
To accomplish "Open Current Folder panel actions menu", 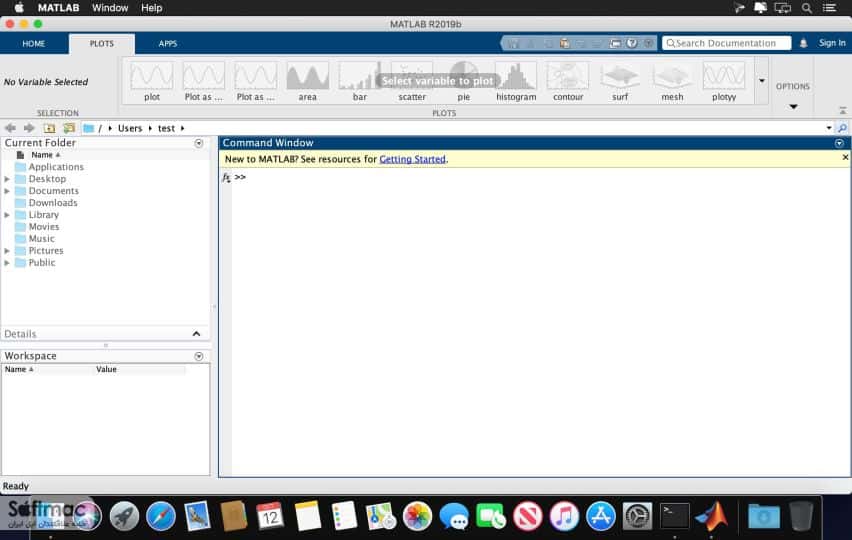I will click(x=199, y=143).
